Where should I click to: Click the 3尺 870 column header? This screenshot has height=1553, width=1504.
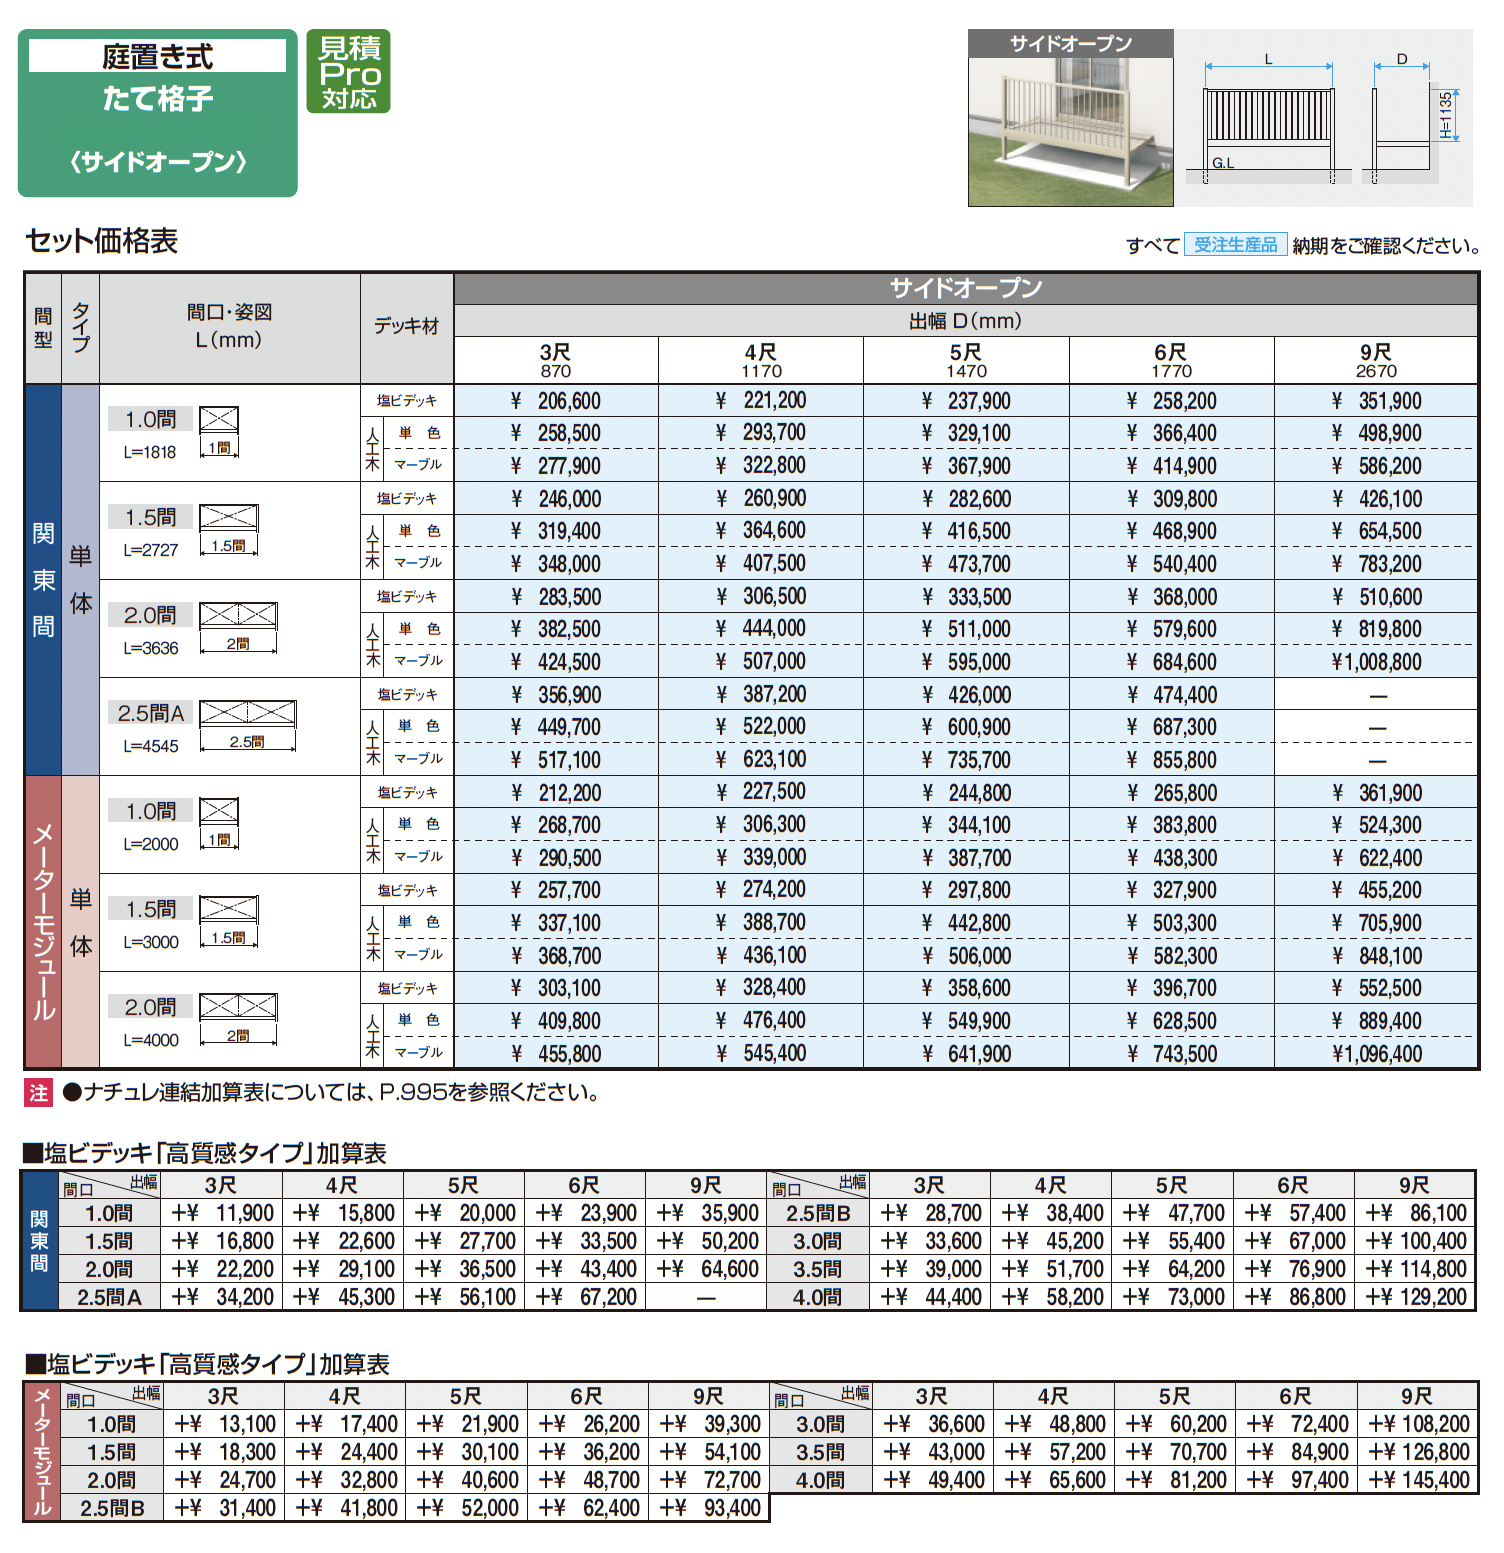[x=556, y=360]
